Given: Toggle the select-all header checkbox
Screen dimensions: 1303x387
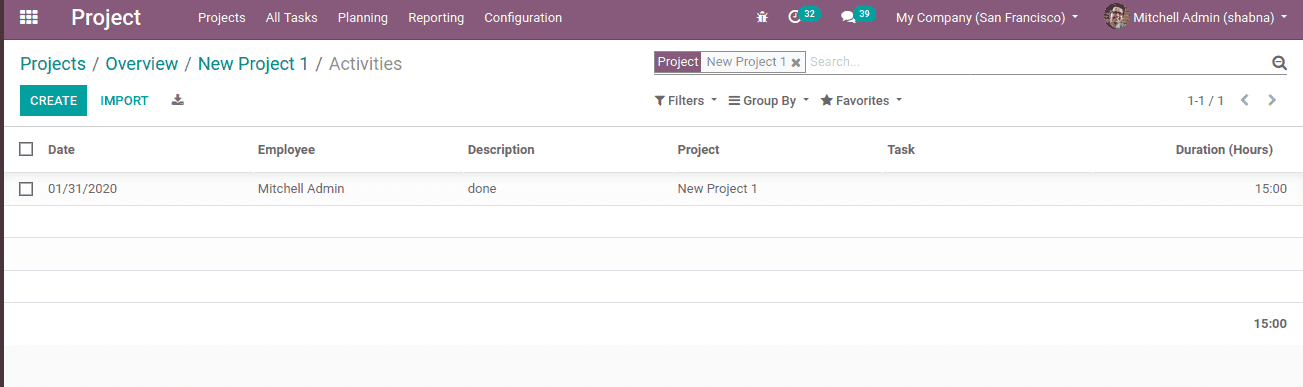Looking at the screenshot, I should (26, 149).
